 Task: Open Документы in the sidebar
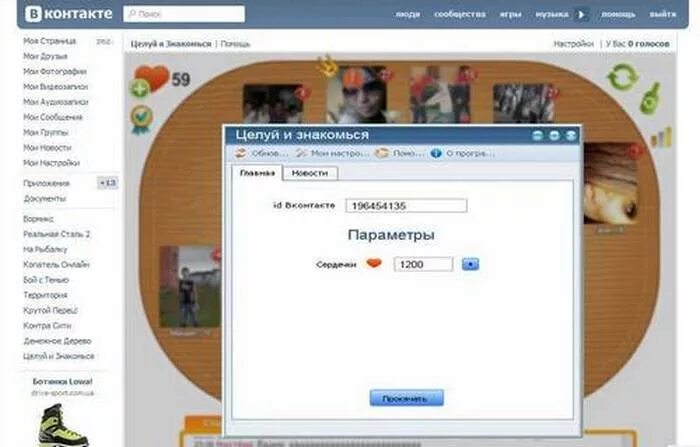coord(45,199)
